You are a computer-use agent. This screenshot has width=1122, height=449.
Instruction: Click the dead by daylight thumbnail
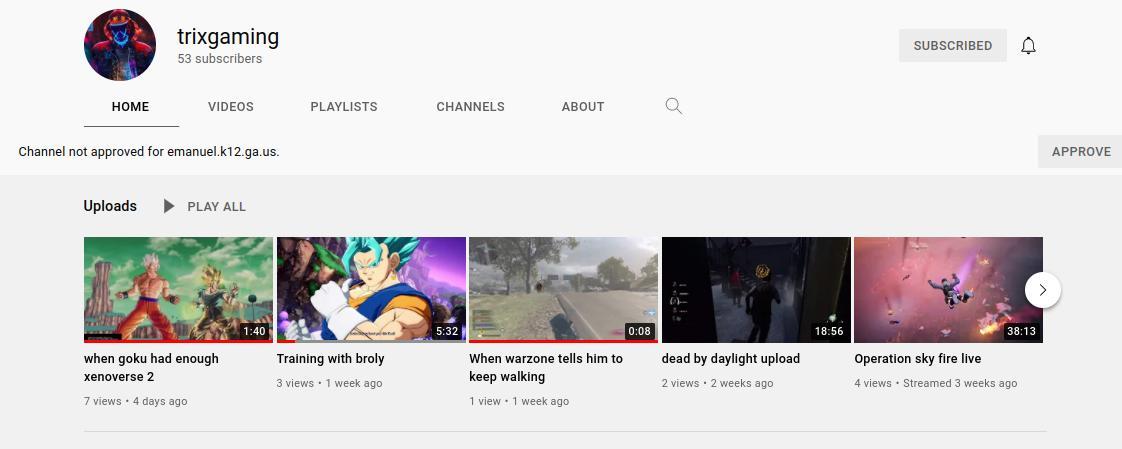coord(756,290)
